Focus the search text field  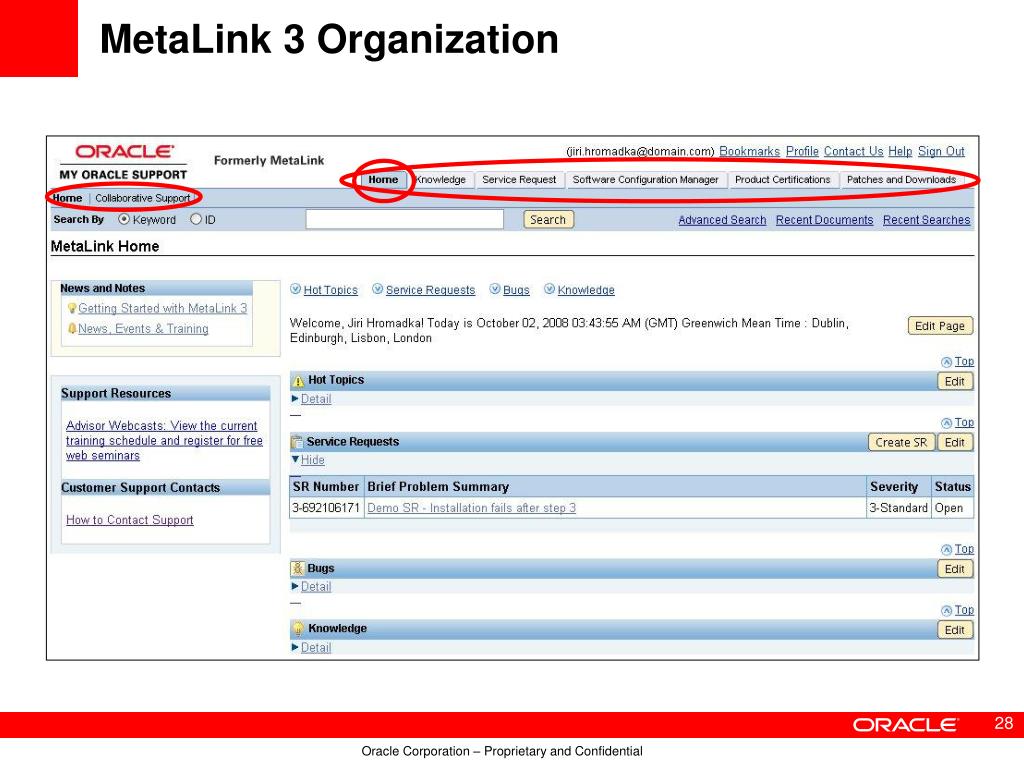pyautogui.click(x=405, y=219)
